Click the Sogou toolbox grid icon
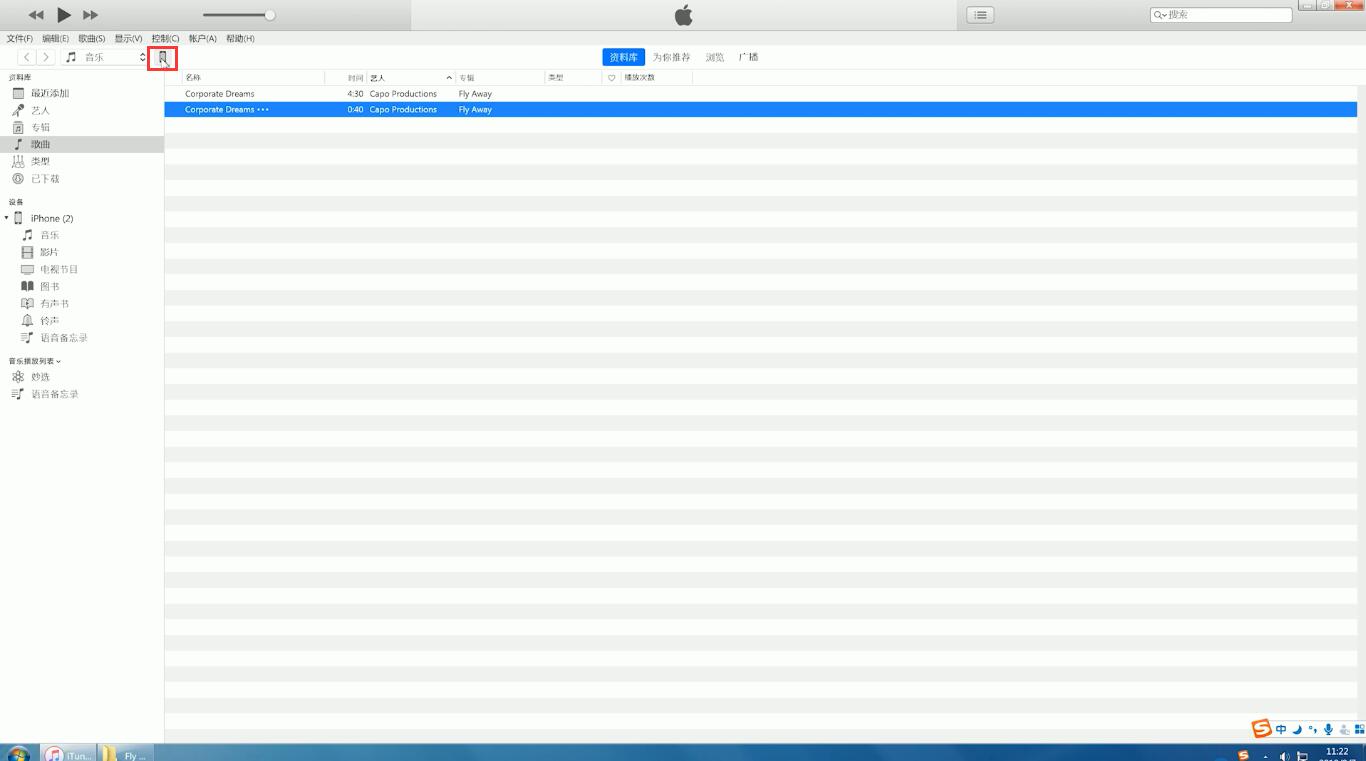 coord(1359,730)
